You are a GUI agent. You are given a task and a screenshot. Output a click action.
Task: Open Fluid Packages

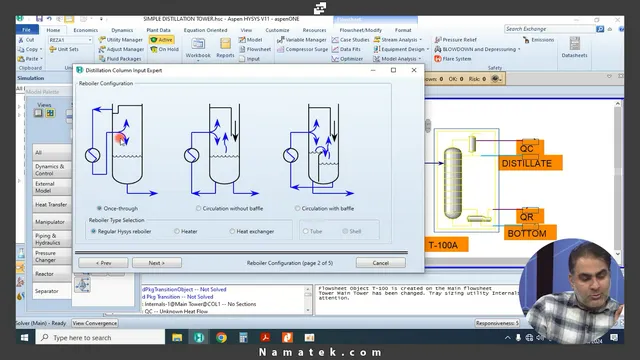tap(120, 59)
